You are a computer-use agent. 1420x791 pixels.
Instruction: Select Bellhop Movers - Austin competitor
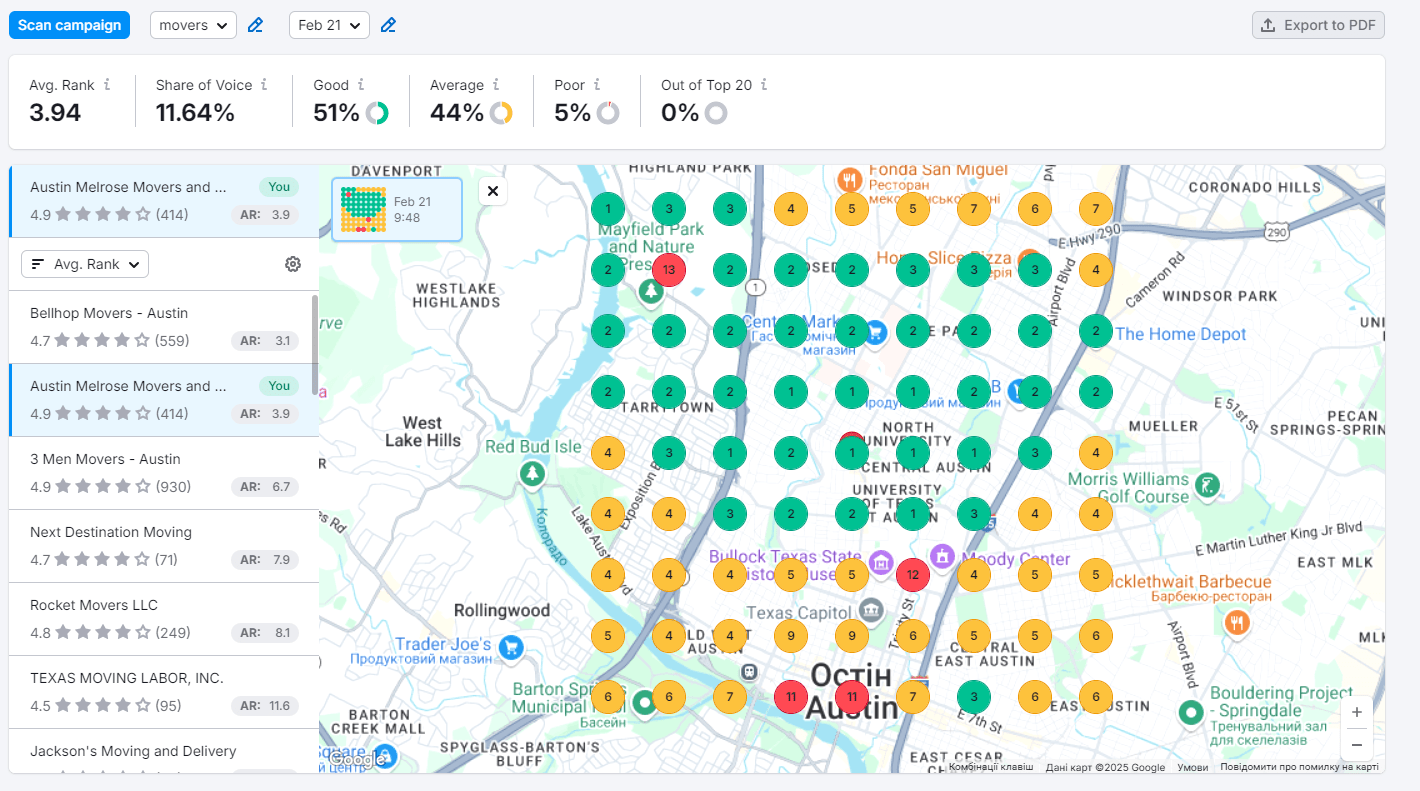(164, 327)
